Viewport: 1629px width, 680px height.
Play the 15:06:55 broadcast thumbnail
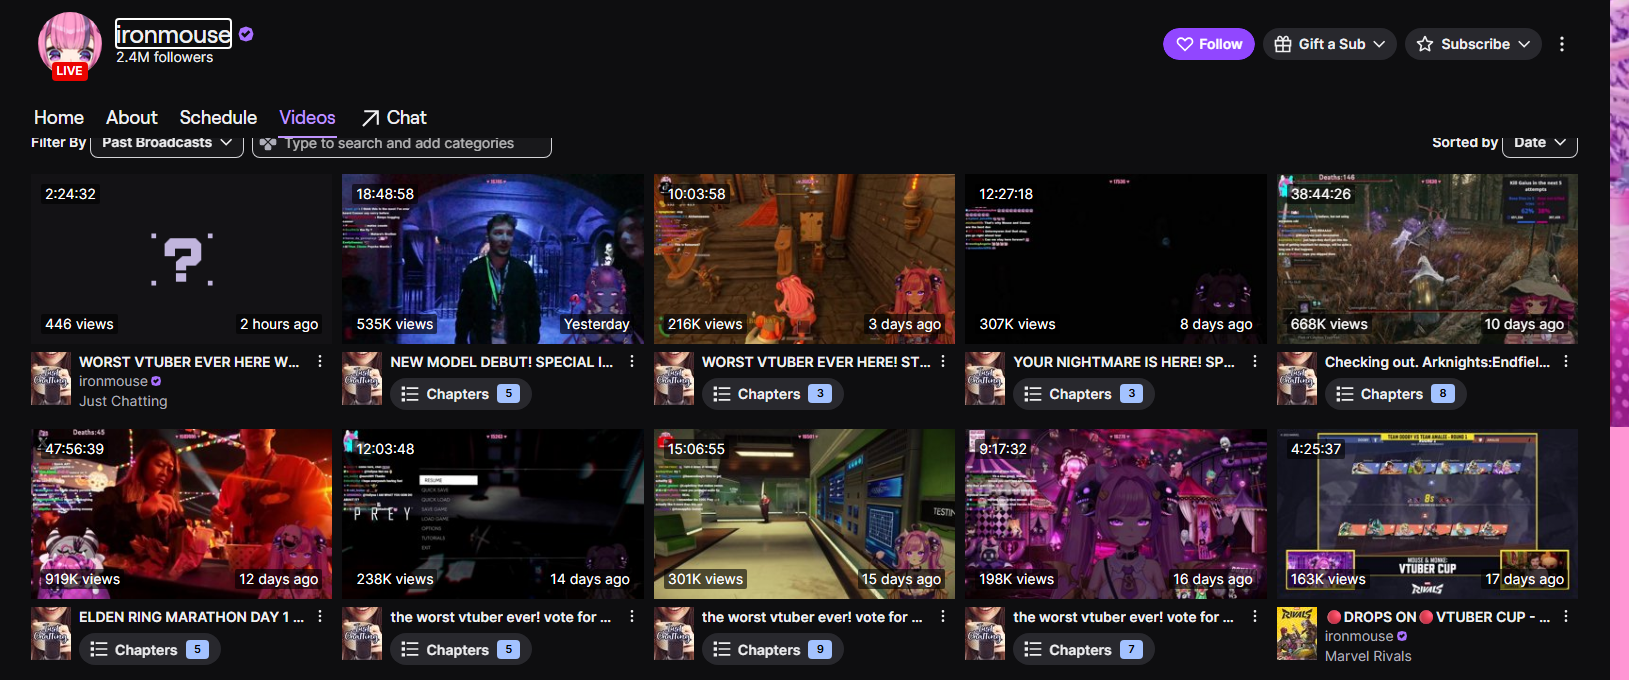804,514
